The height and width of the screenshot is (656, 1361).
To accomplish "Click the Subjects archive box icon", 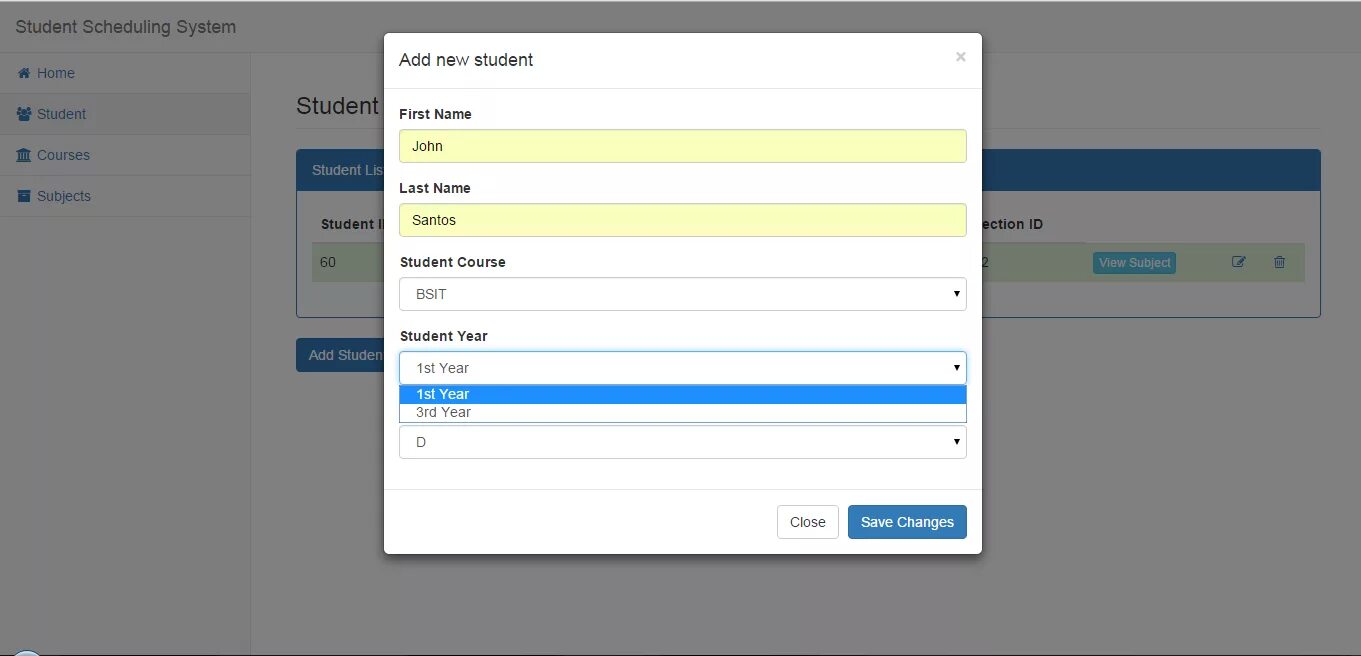I will [24, 196].
